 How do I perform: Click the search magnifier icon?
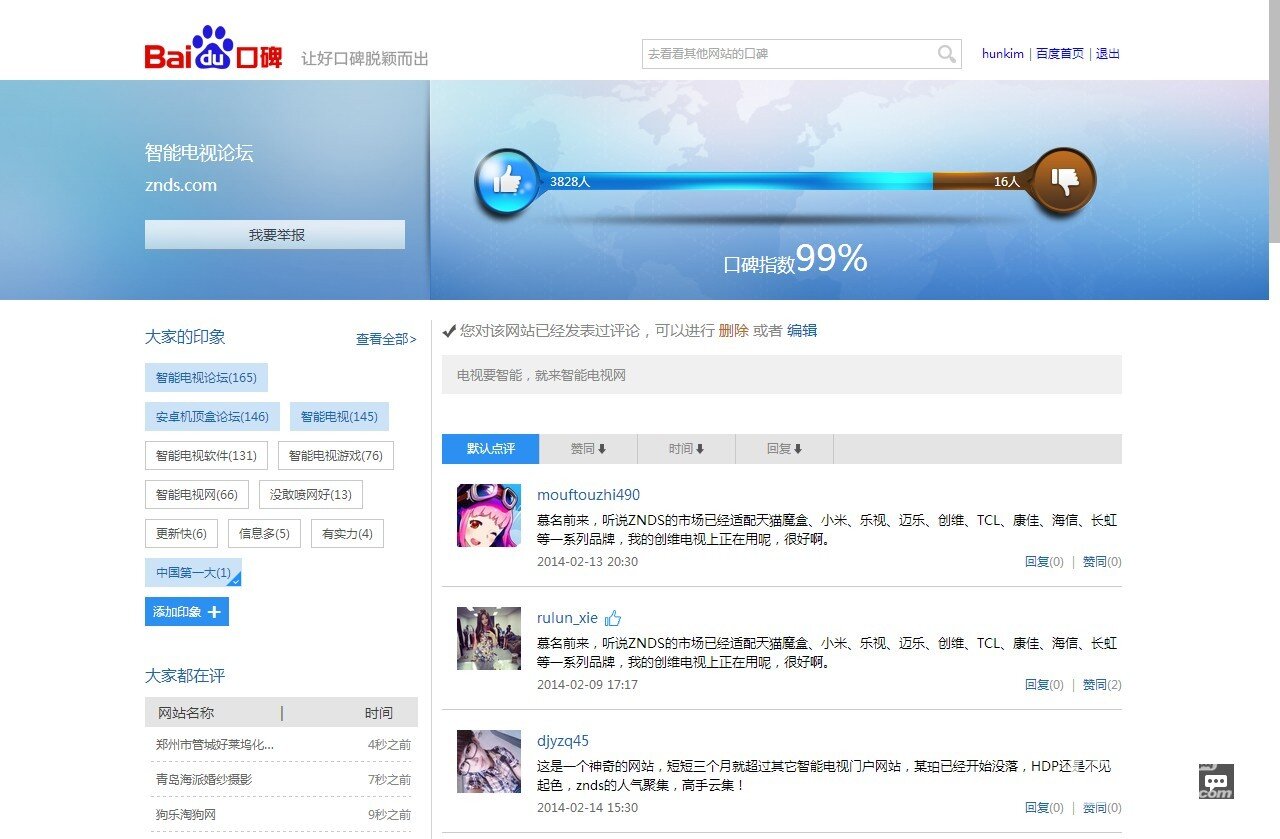(x=946, y=54)
